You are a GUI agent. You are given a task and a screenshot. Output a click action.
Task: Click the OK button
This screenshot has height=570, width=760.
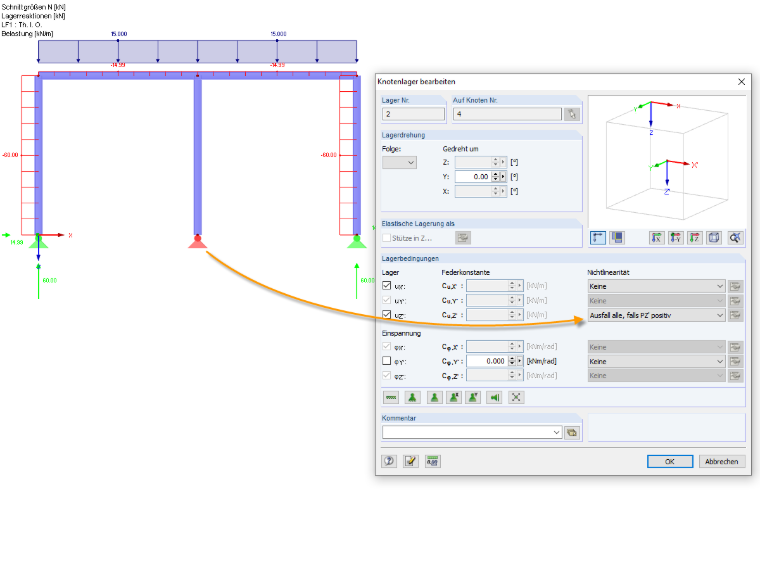(x=670, y=461)
